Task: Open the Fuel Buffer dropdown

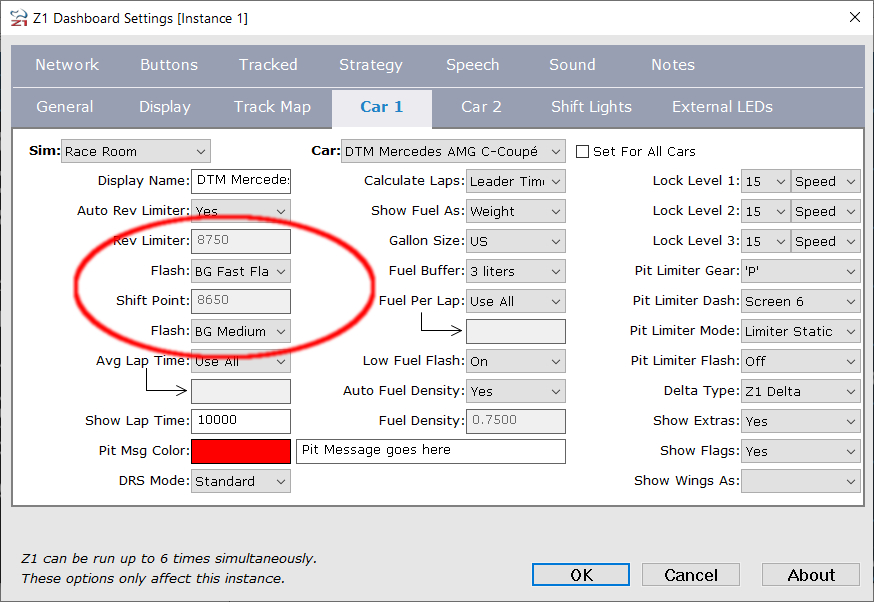Action: click(x=516, y=271)
